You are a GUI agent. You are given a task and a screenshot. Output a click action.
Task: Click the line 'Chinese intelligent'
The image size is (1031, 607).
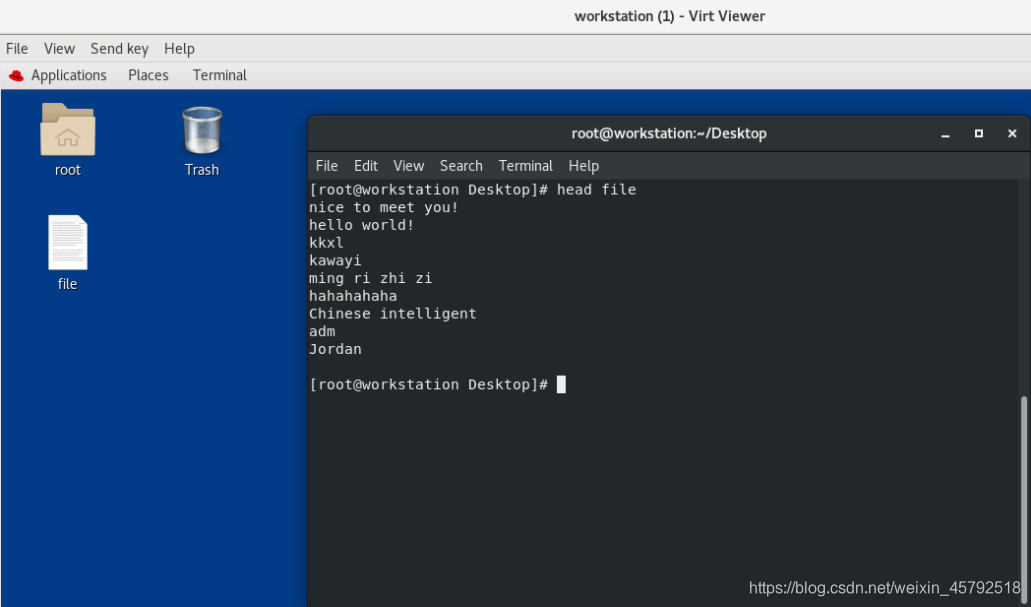[393, 314]
